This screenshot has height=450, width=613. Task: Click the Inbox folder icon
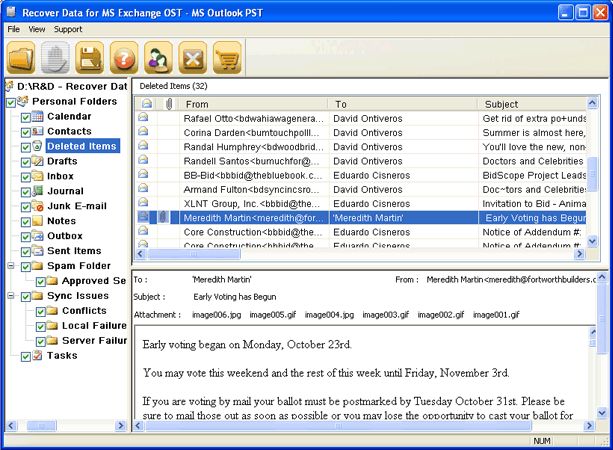point(38,176)
